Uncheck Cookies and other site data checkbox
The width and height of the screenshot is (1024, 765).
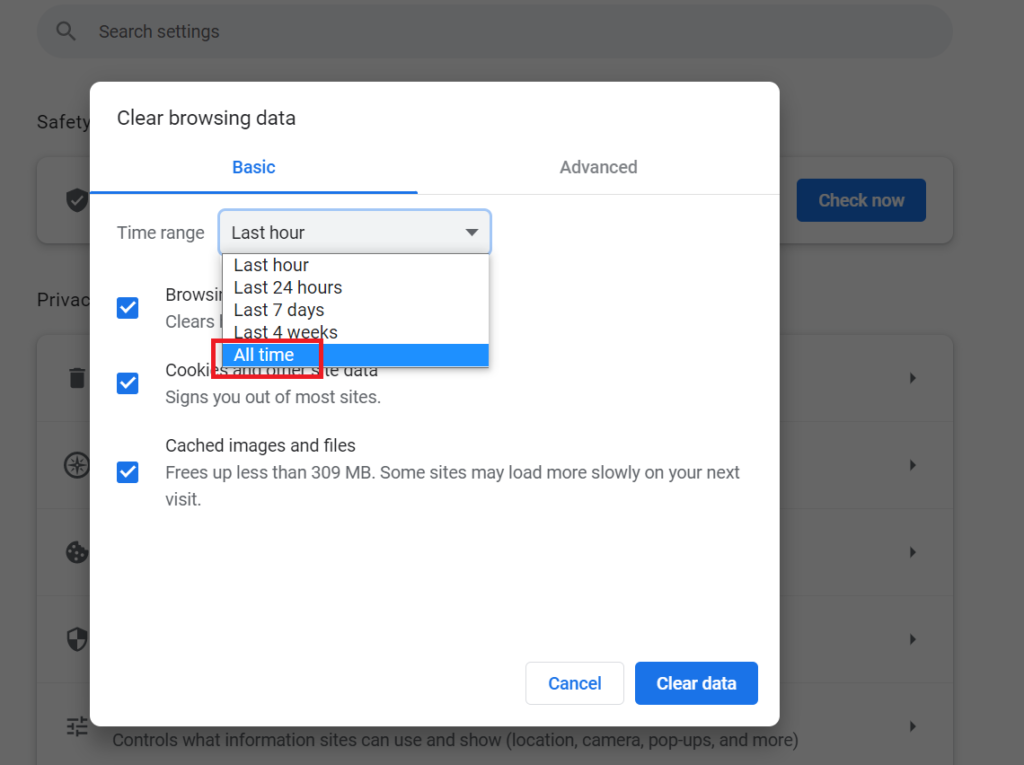[128, 383]
